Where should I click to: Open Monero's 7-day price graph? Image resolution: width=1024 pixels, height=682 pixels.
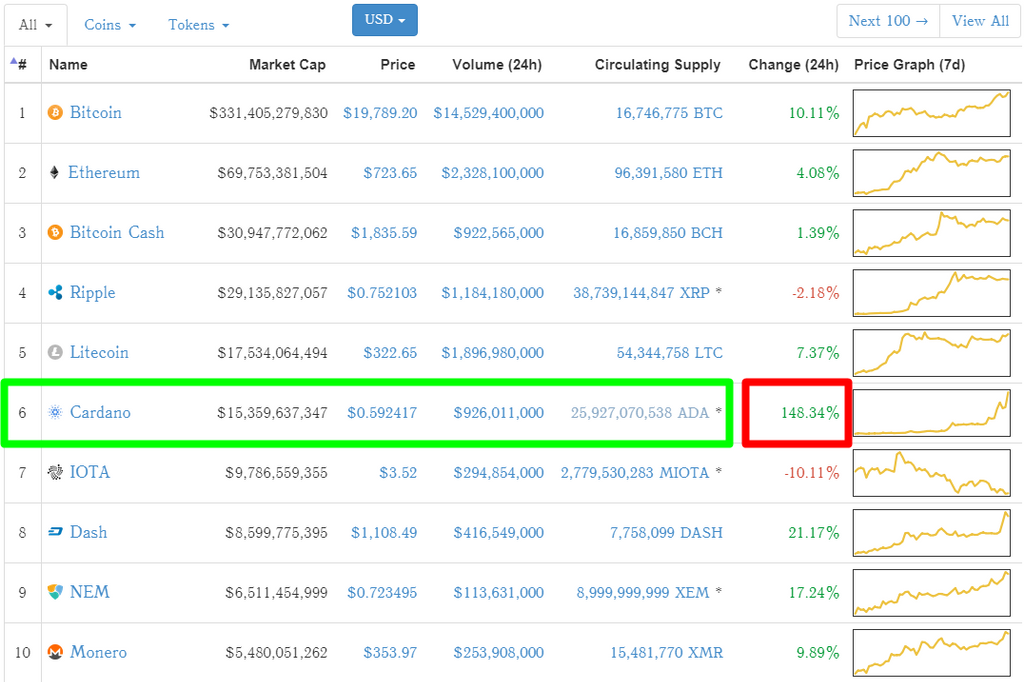[x=932, y=652]
